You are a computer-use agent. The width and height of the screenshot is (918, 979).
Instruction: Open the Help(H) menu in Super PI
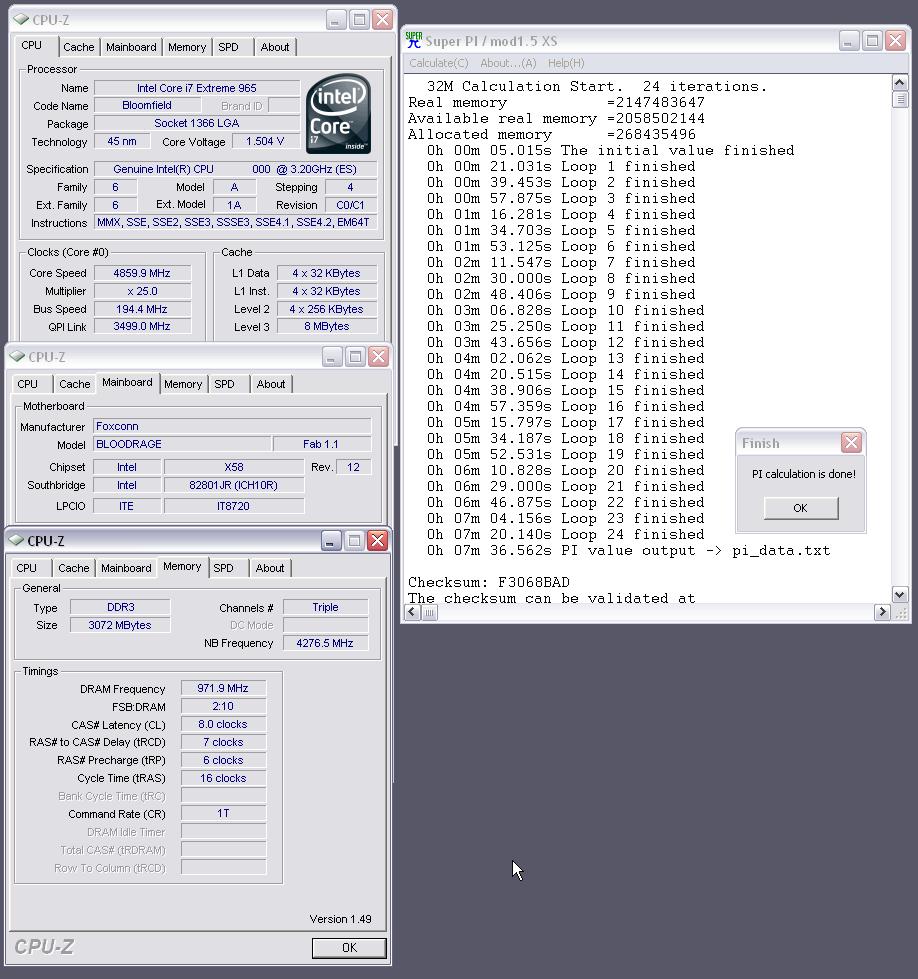click(x=566, y=63)
